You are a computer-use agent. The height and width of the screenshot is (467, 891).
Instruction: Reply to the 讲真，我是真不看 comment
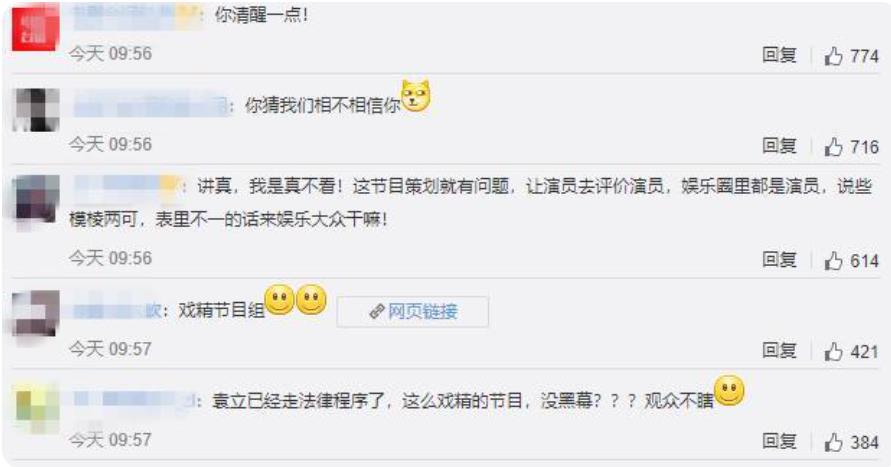(x=779, y=260)
